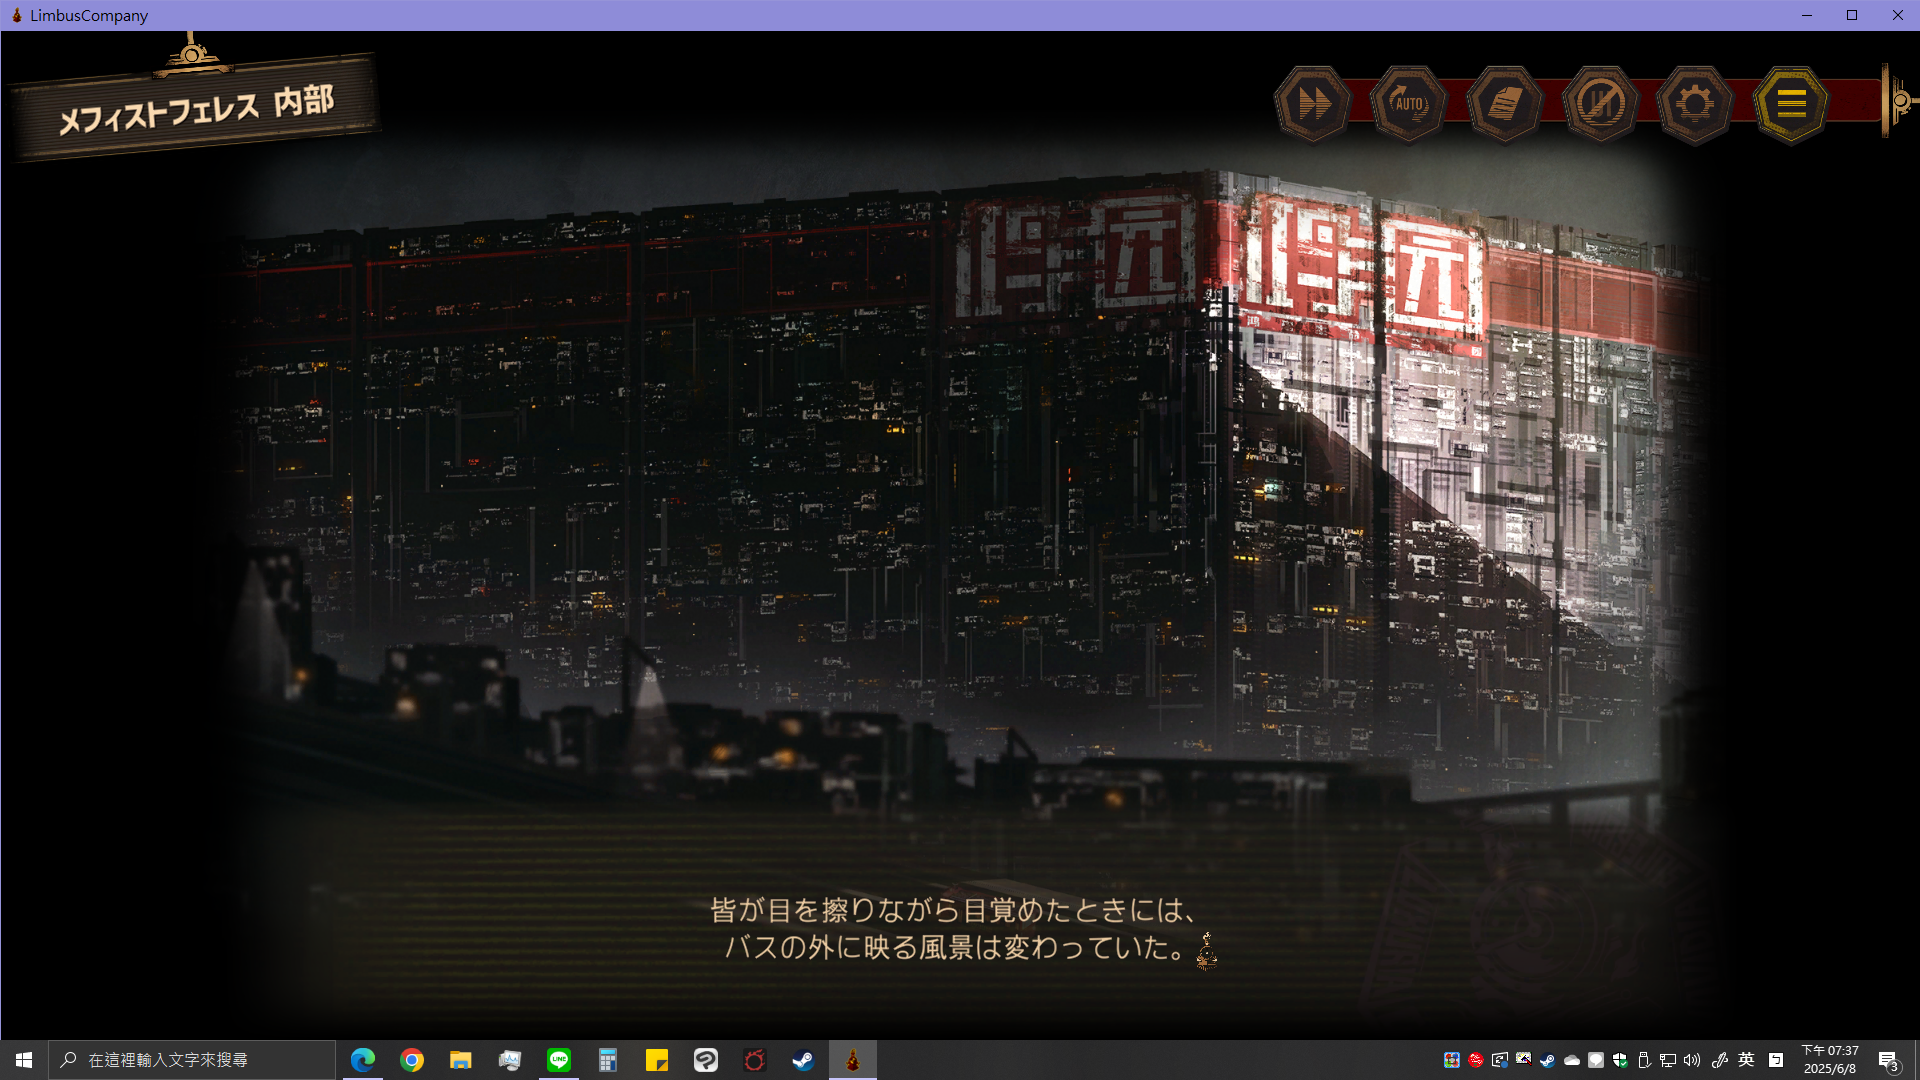This screenshot has height=1080, width=1920.
Task: Toggle AUTO dialogue playback
Action: 1409,103
